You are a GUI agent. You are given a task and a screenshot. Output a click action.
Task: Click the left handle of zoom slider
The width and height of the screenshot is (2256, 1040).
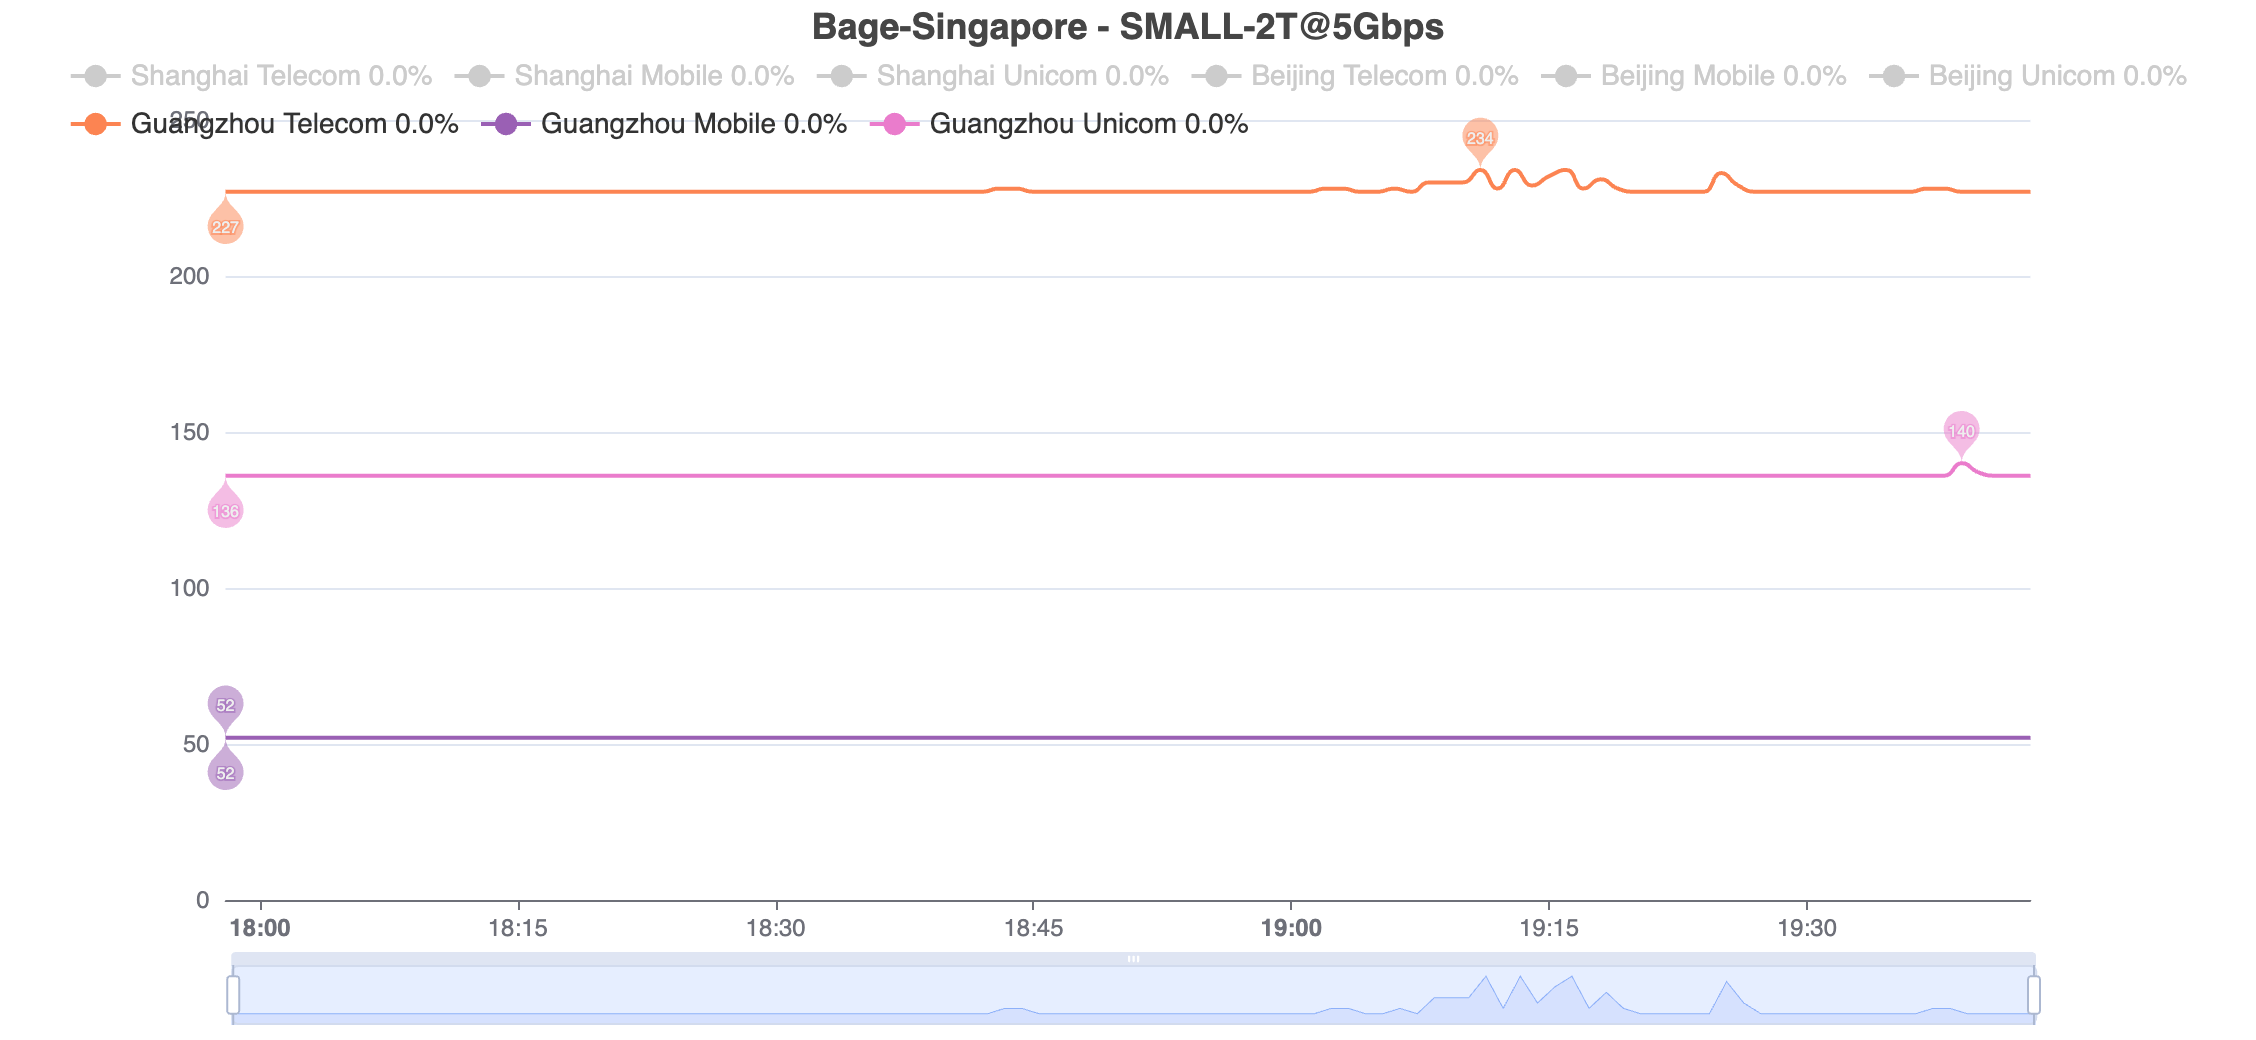pyautogui.click(x=233, y=995)
